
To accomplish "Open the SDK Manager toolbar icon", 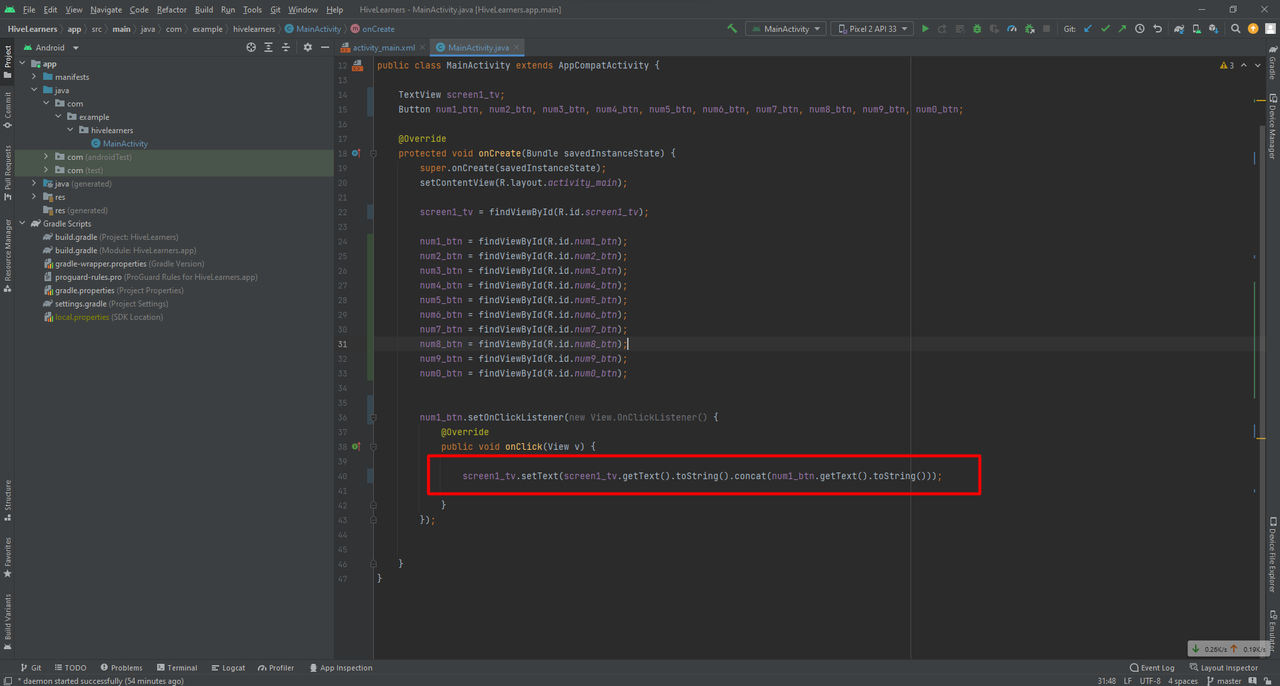I will tap(1214, 29).
